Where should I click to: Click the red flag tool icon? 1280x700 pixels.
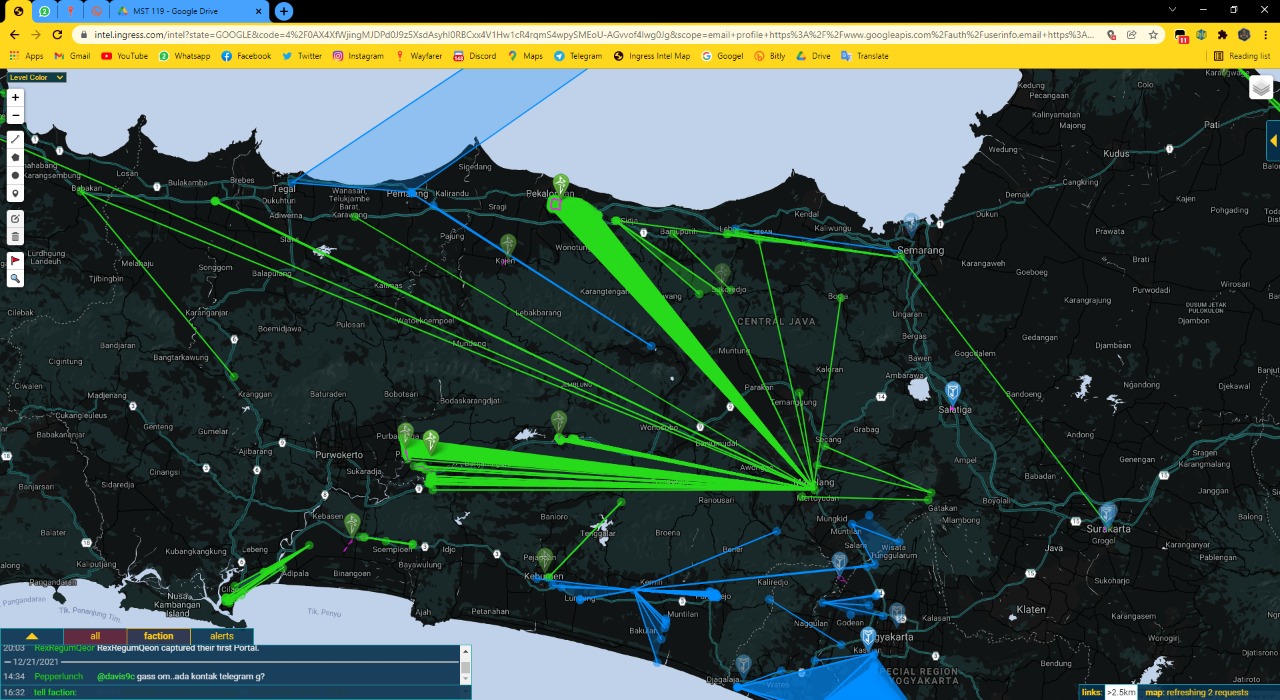tap(15, 260)
